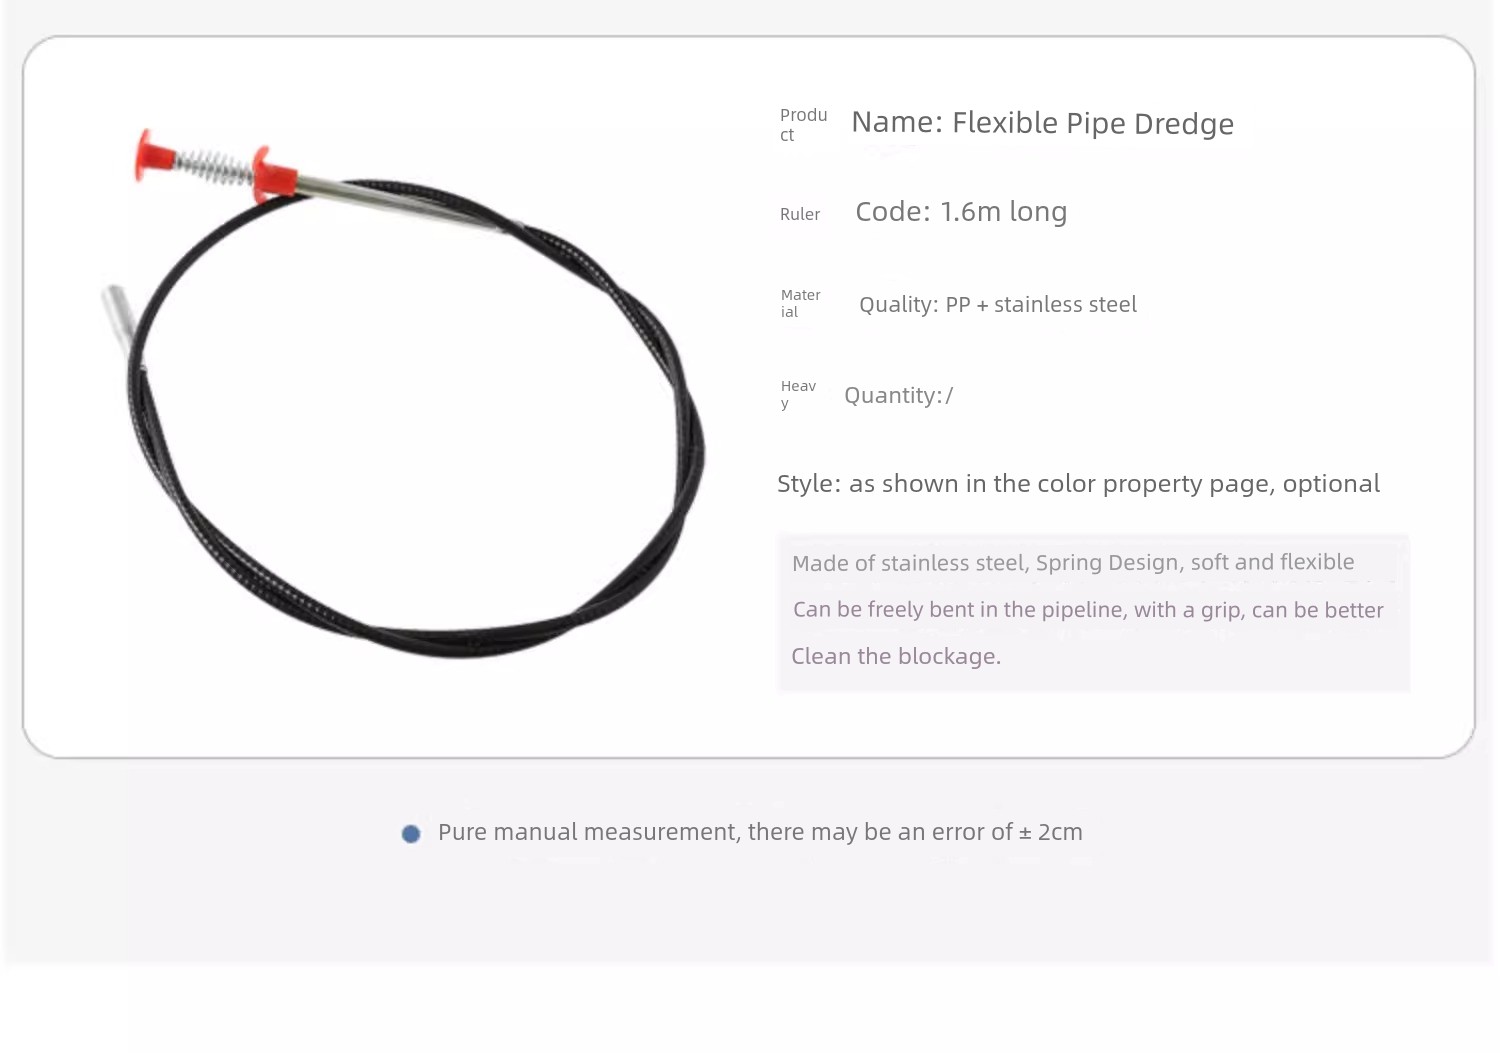Click the 'Style: as shown in the color property page' line
This screenshot has height=1053, width=1500.
point(1078,484)
